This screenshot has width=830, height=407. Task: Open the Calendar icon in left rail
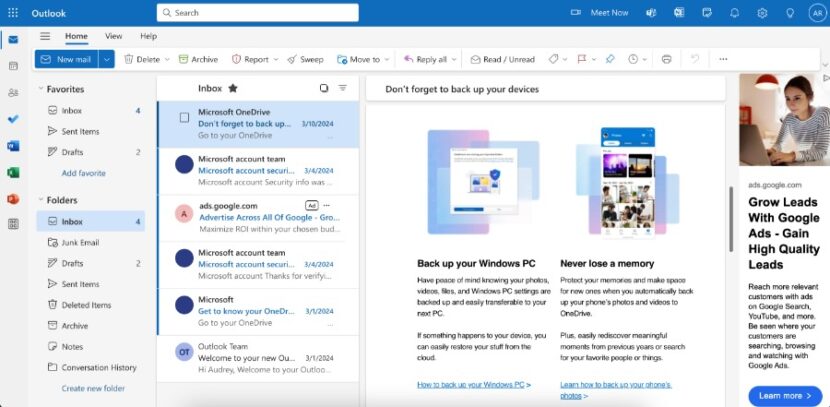pos(13,66)
